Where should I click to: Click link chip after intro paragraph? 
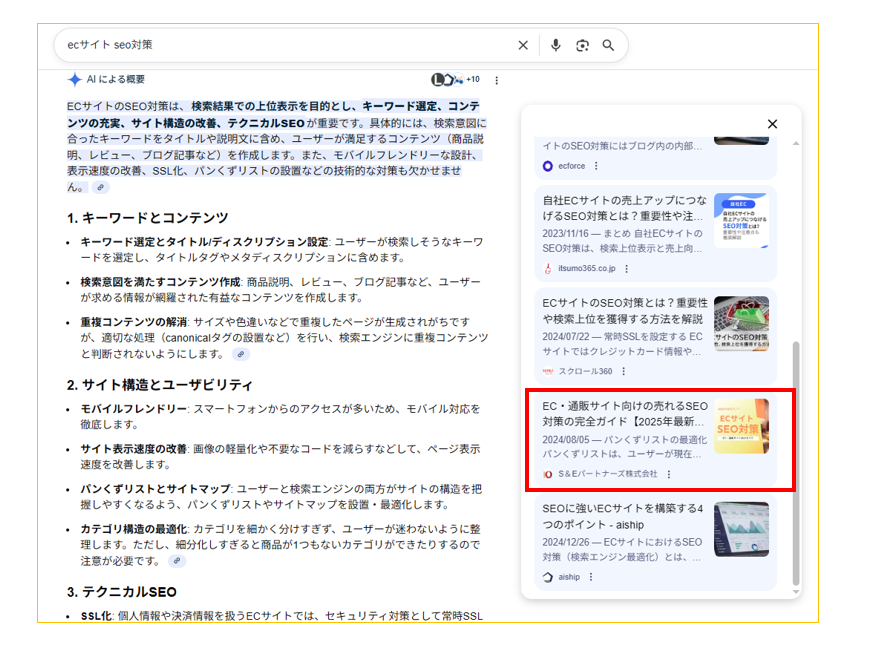tap(101, 188)
